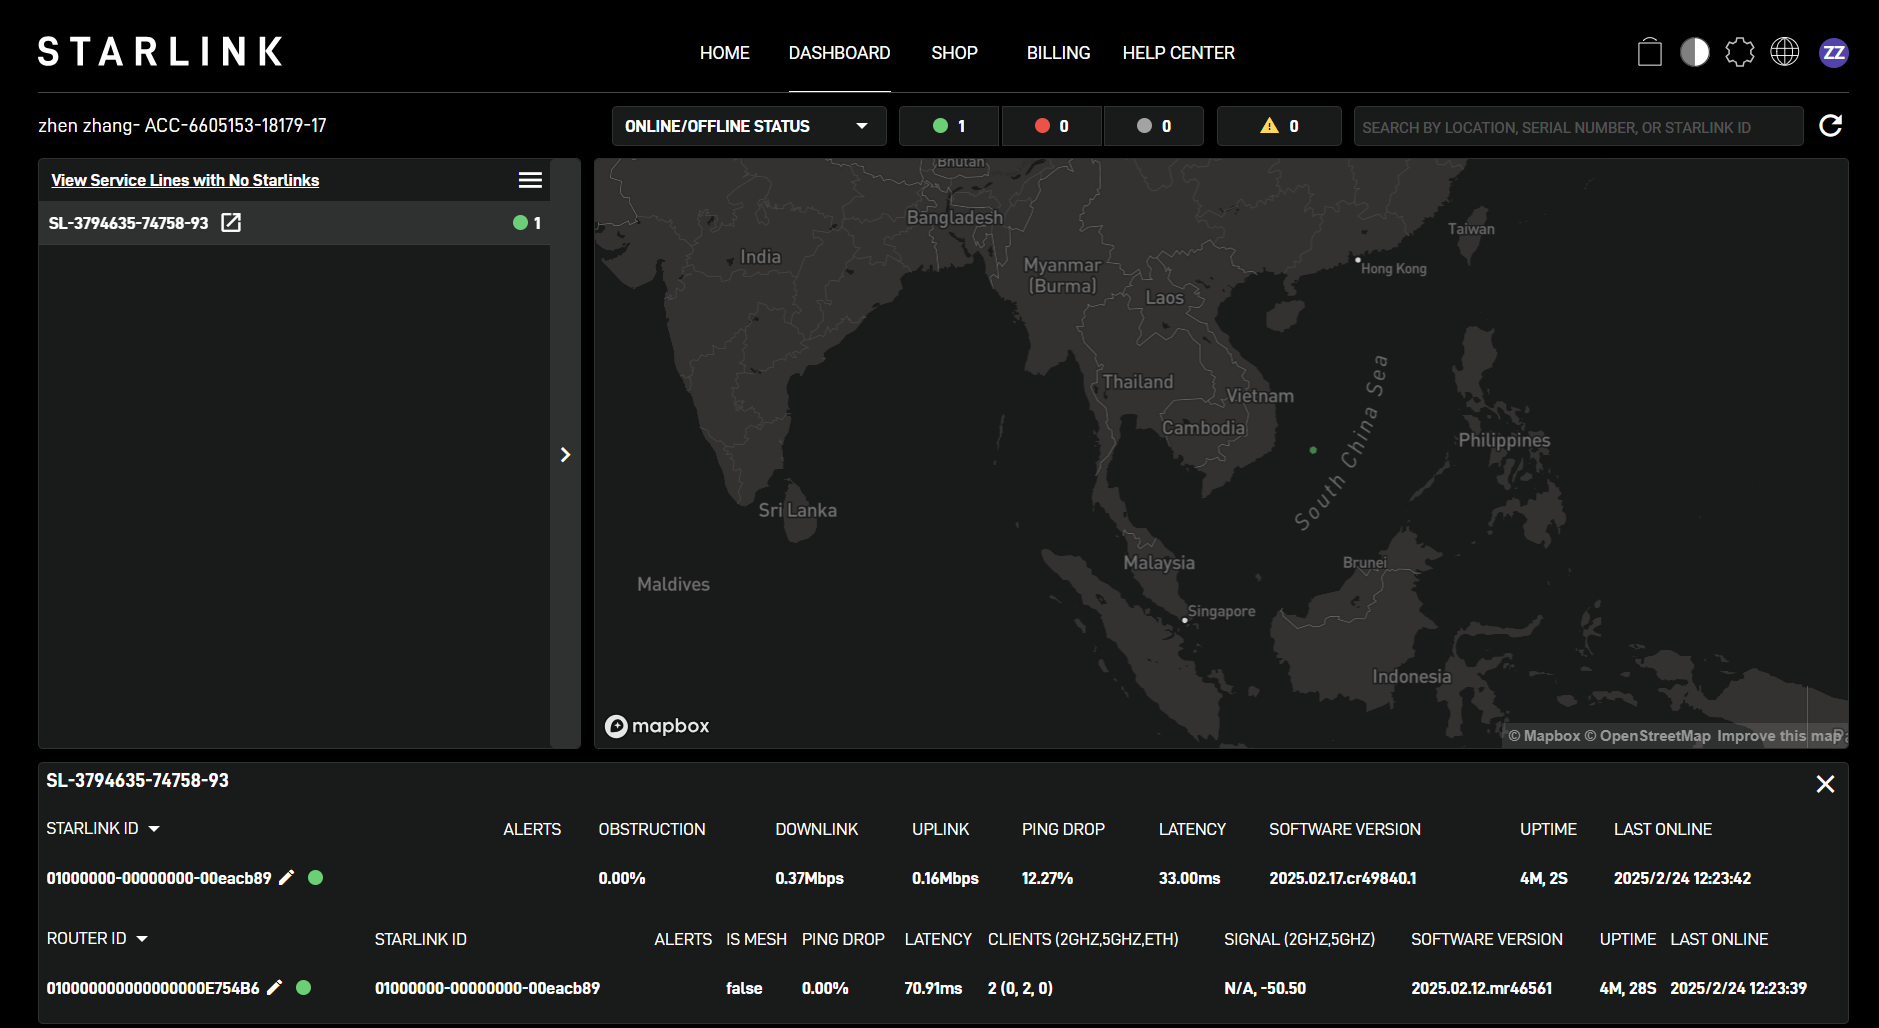Click downlink value 0.37Mbps
This screenshot has height=1028, width=1879.
point(809,878)
